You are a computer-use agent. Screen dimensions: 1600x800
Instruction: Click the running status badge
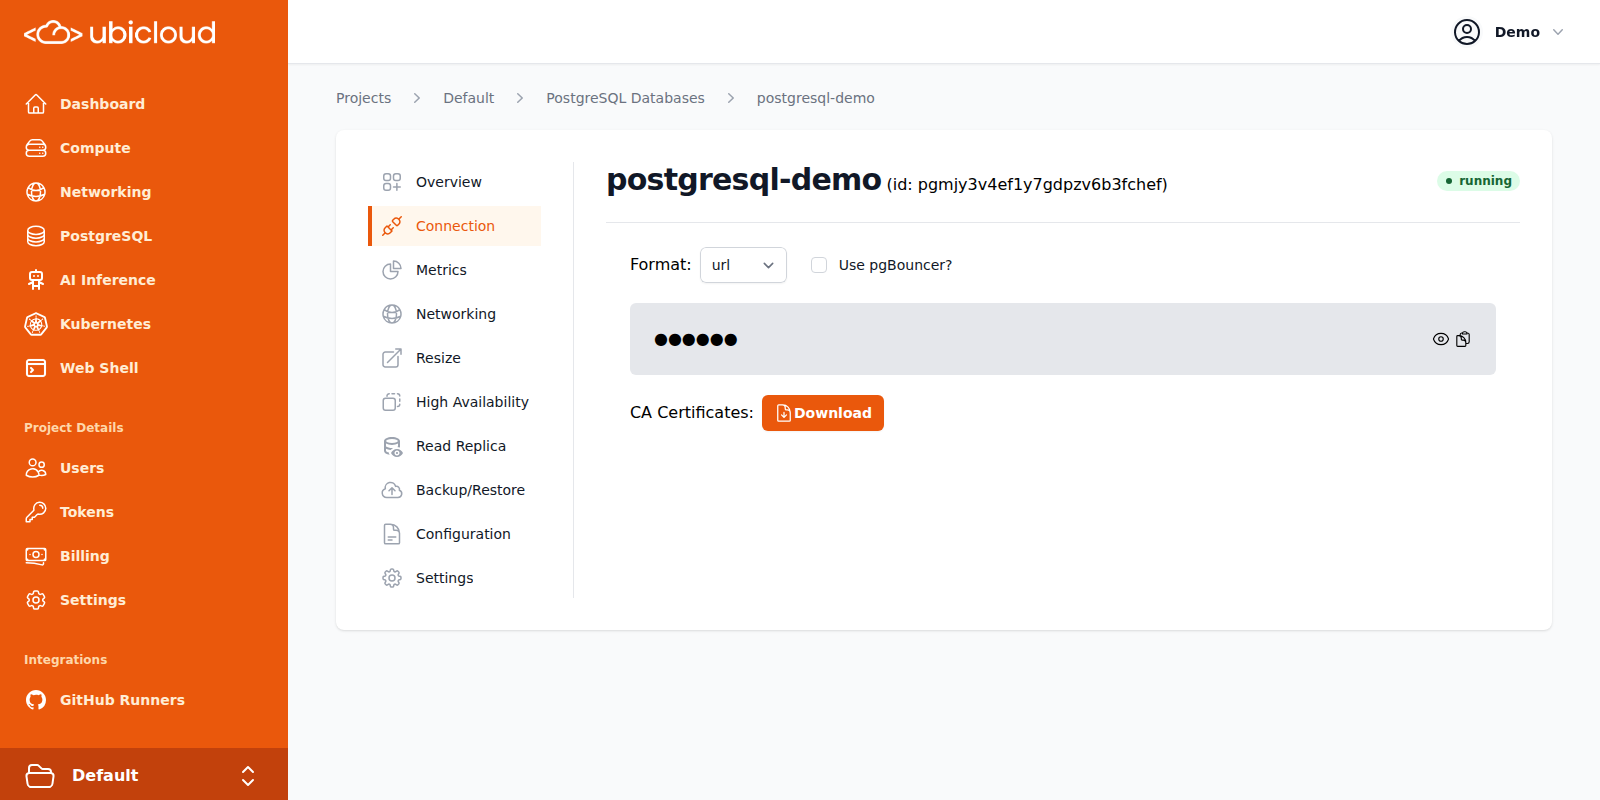(1478, 181)
